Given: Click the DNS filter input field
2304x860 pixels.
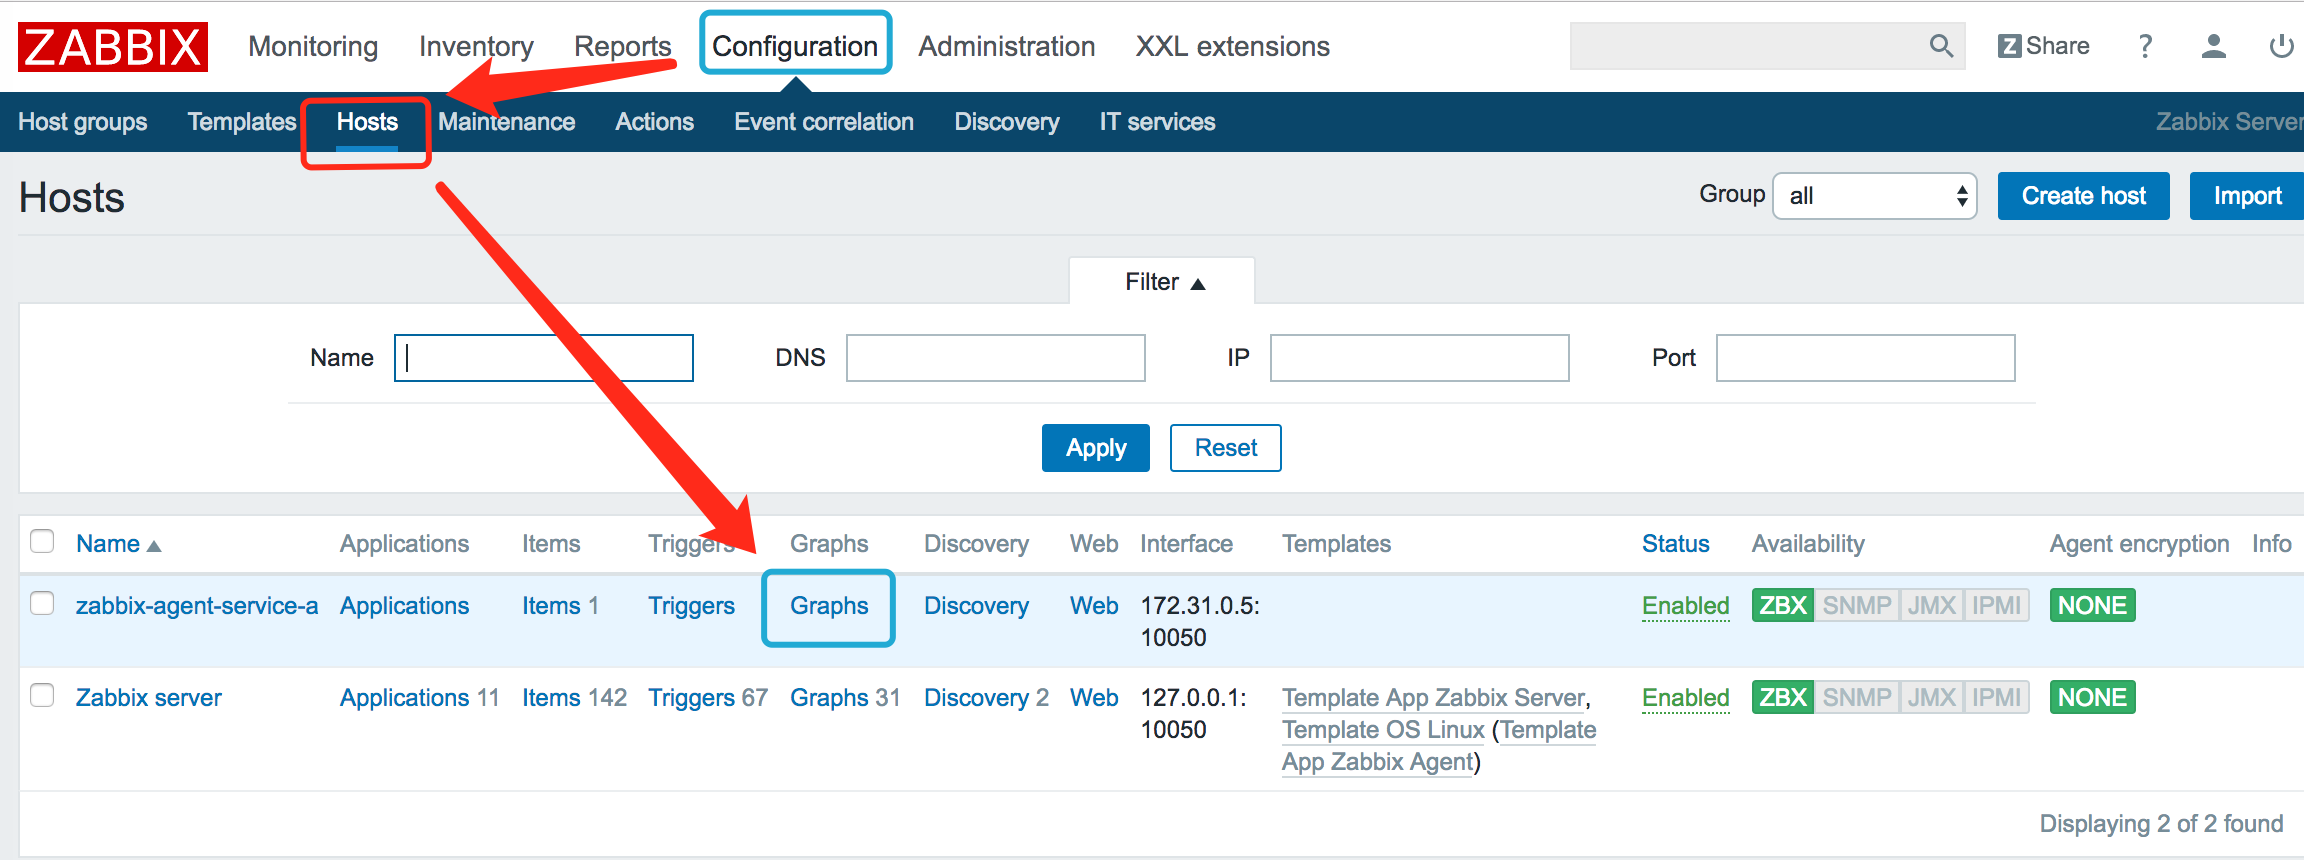Looking at the screenshot, I should click(x=995, y=358).
